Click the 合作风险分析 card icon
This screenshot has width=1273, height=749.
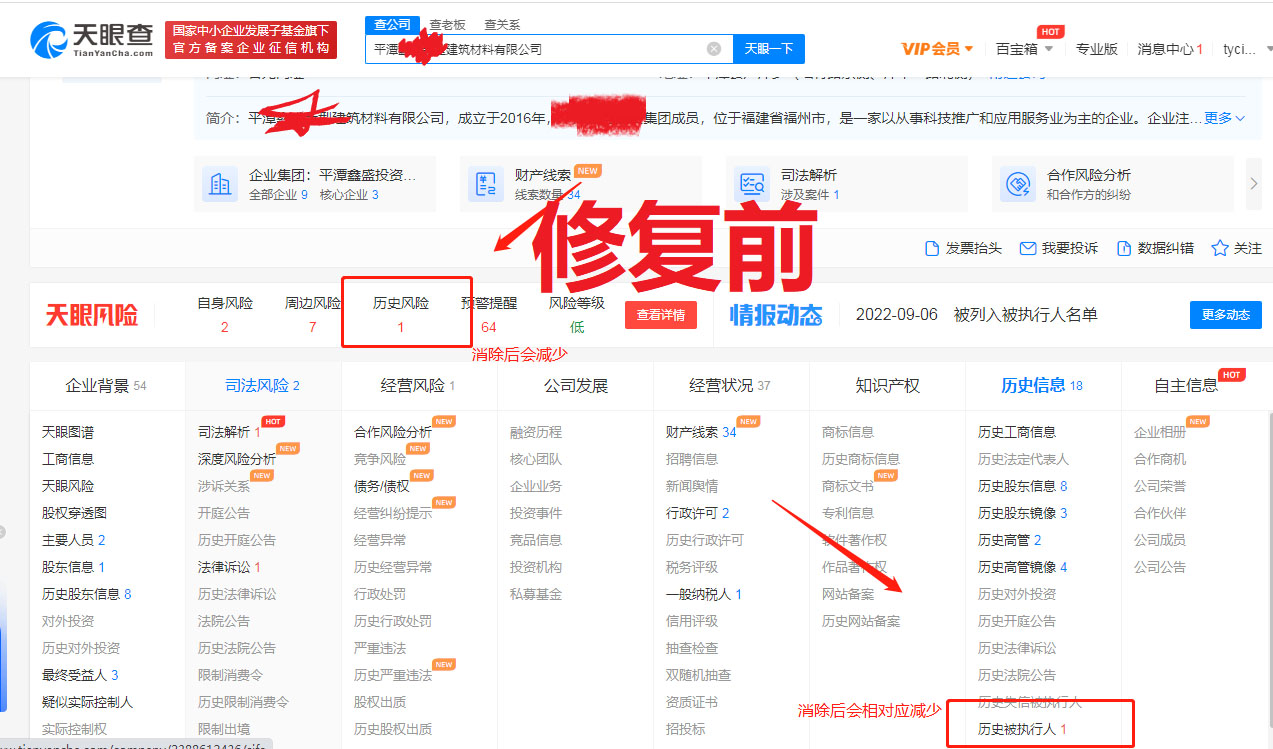[1017, 184]
